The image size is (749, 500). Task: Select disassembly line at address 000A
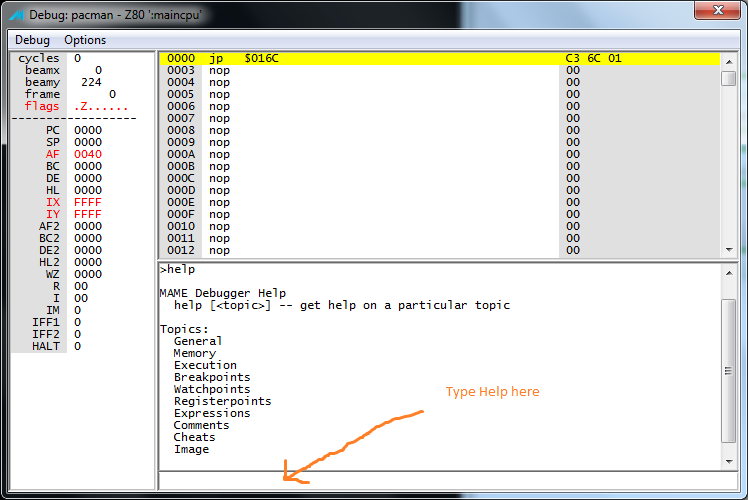pyautogui.click(x=439, y=154)
